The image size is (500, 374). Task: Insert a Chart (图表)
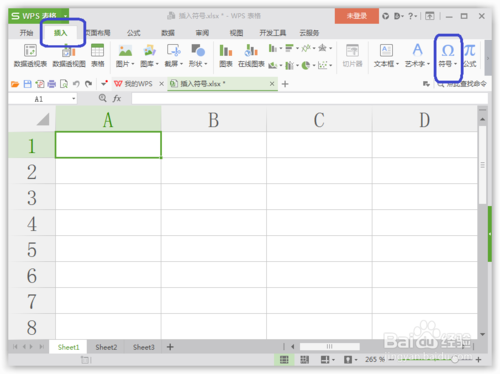(x=226, y=55)
